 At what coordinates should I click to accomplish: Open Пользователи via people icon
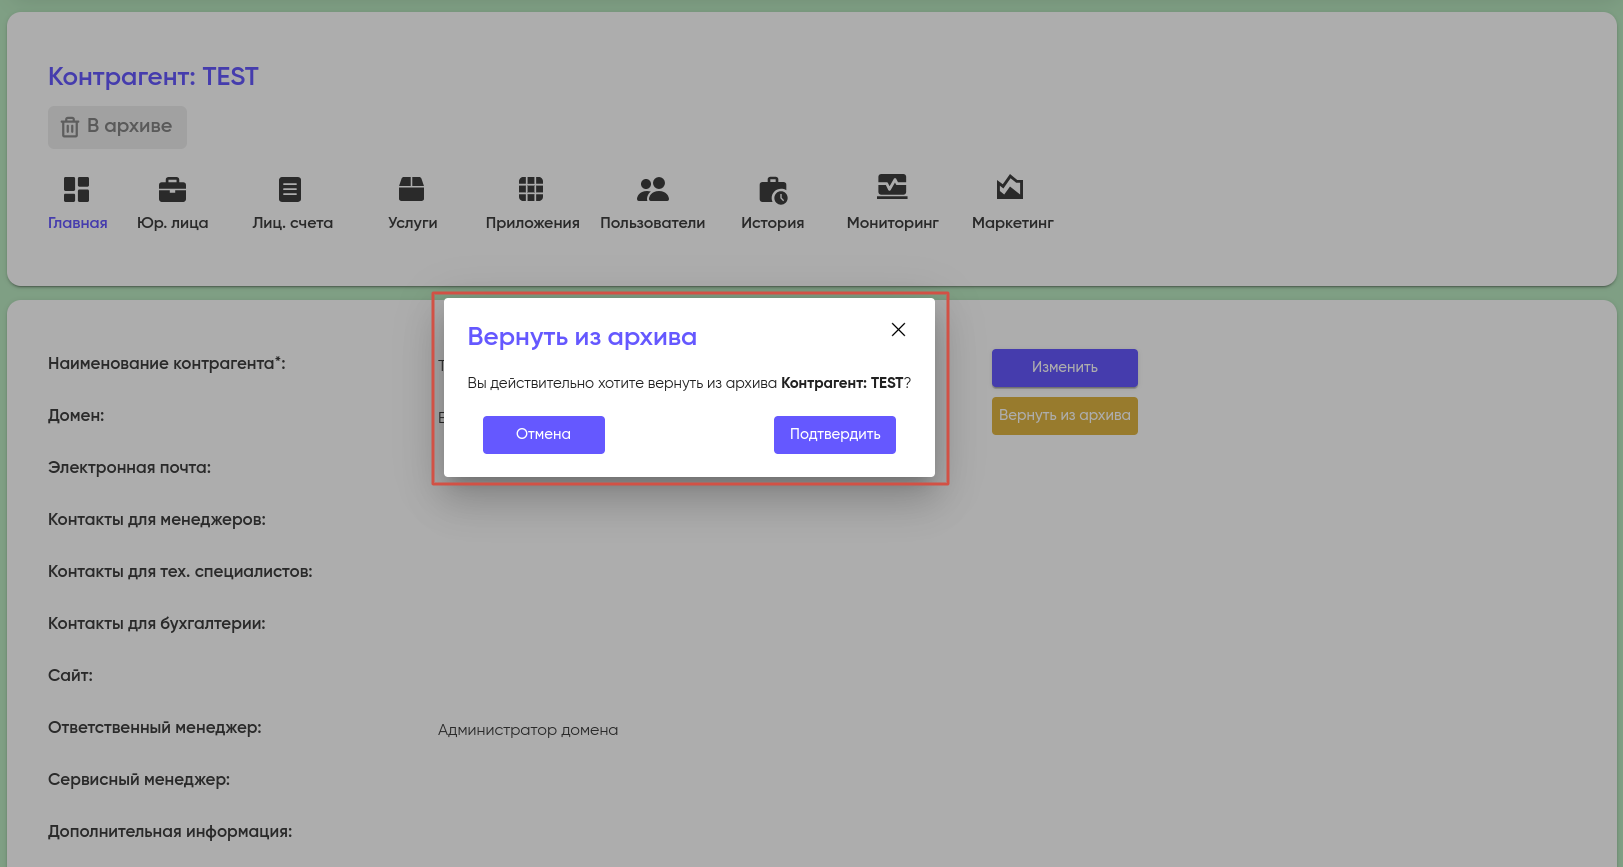click(652, 189)
